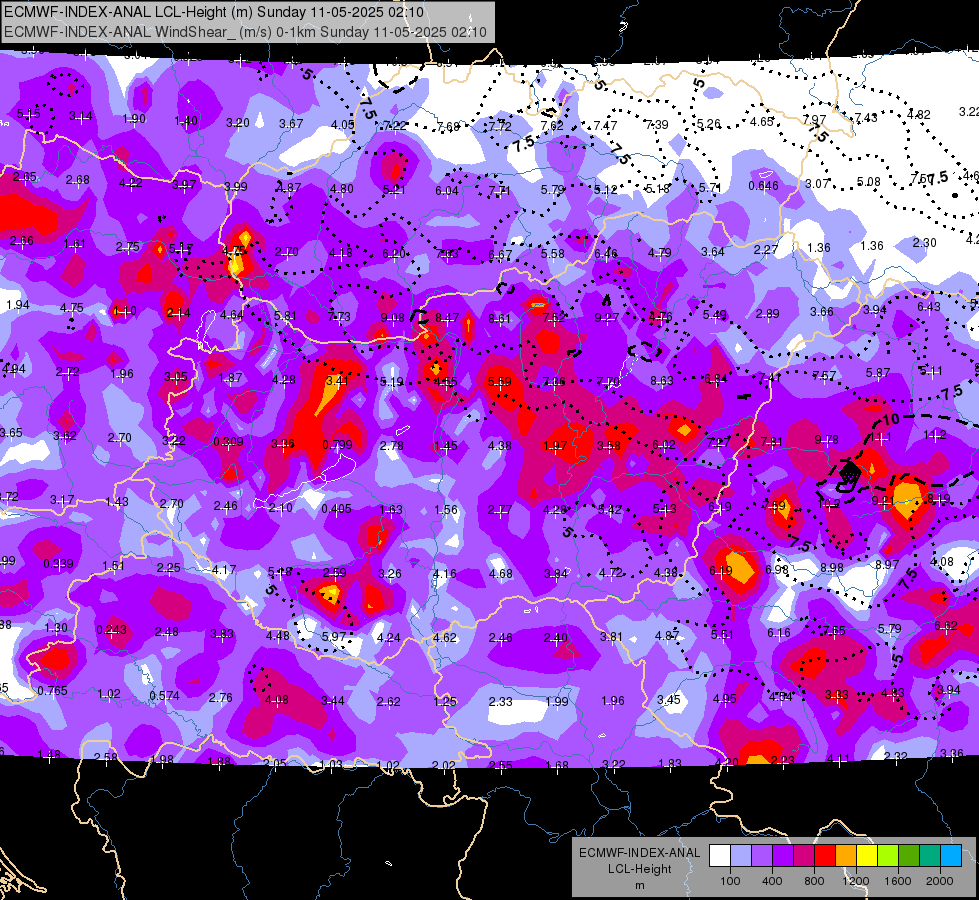Click the LCL-Height title line in header
The height and width of the screenshot is (900, 979).
(x=214, y=12)
